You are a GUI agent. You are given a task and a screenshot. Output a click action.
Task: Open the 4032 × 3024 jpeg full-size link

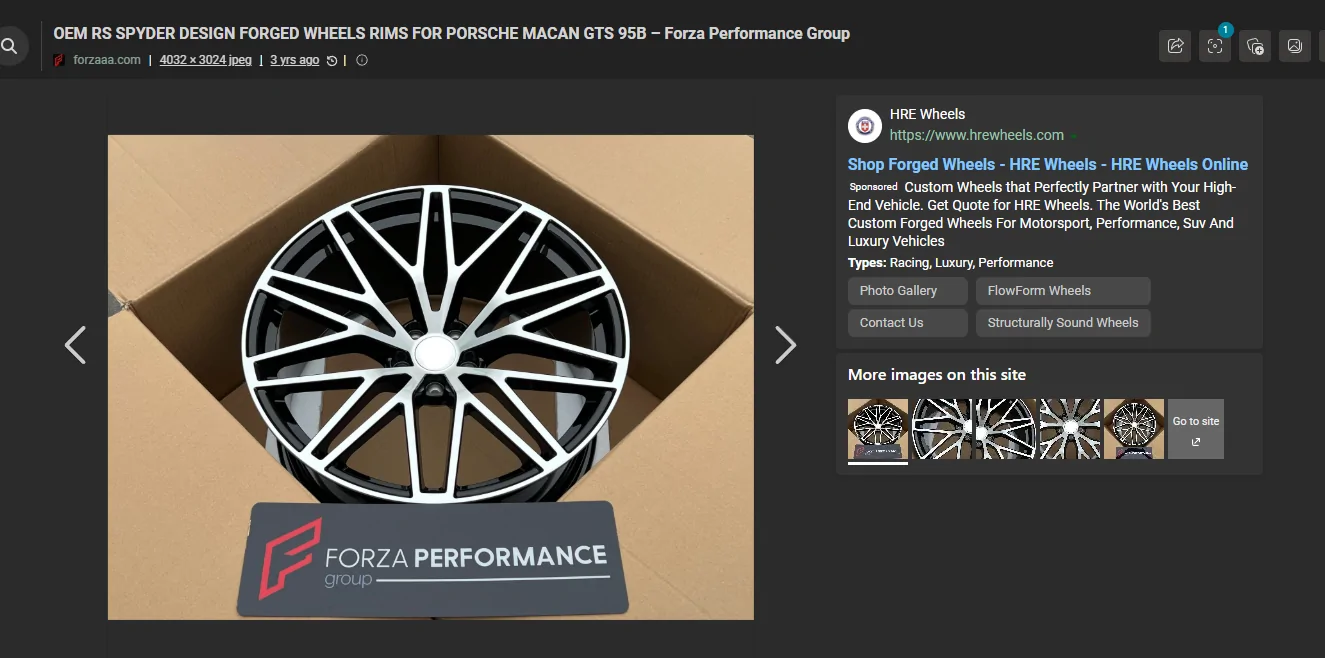pos(205,59)
